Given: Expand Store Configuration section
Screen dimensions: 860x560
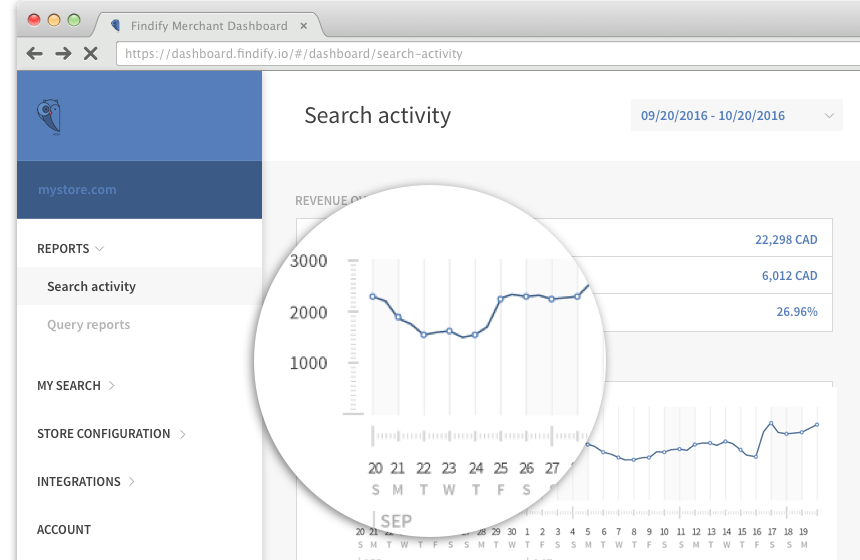Looking at the screenshot, I should [x=111, y=433].
